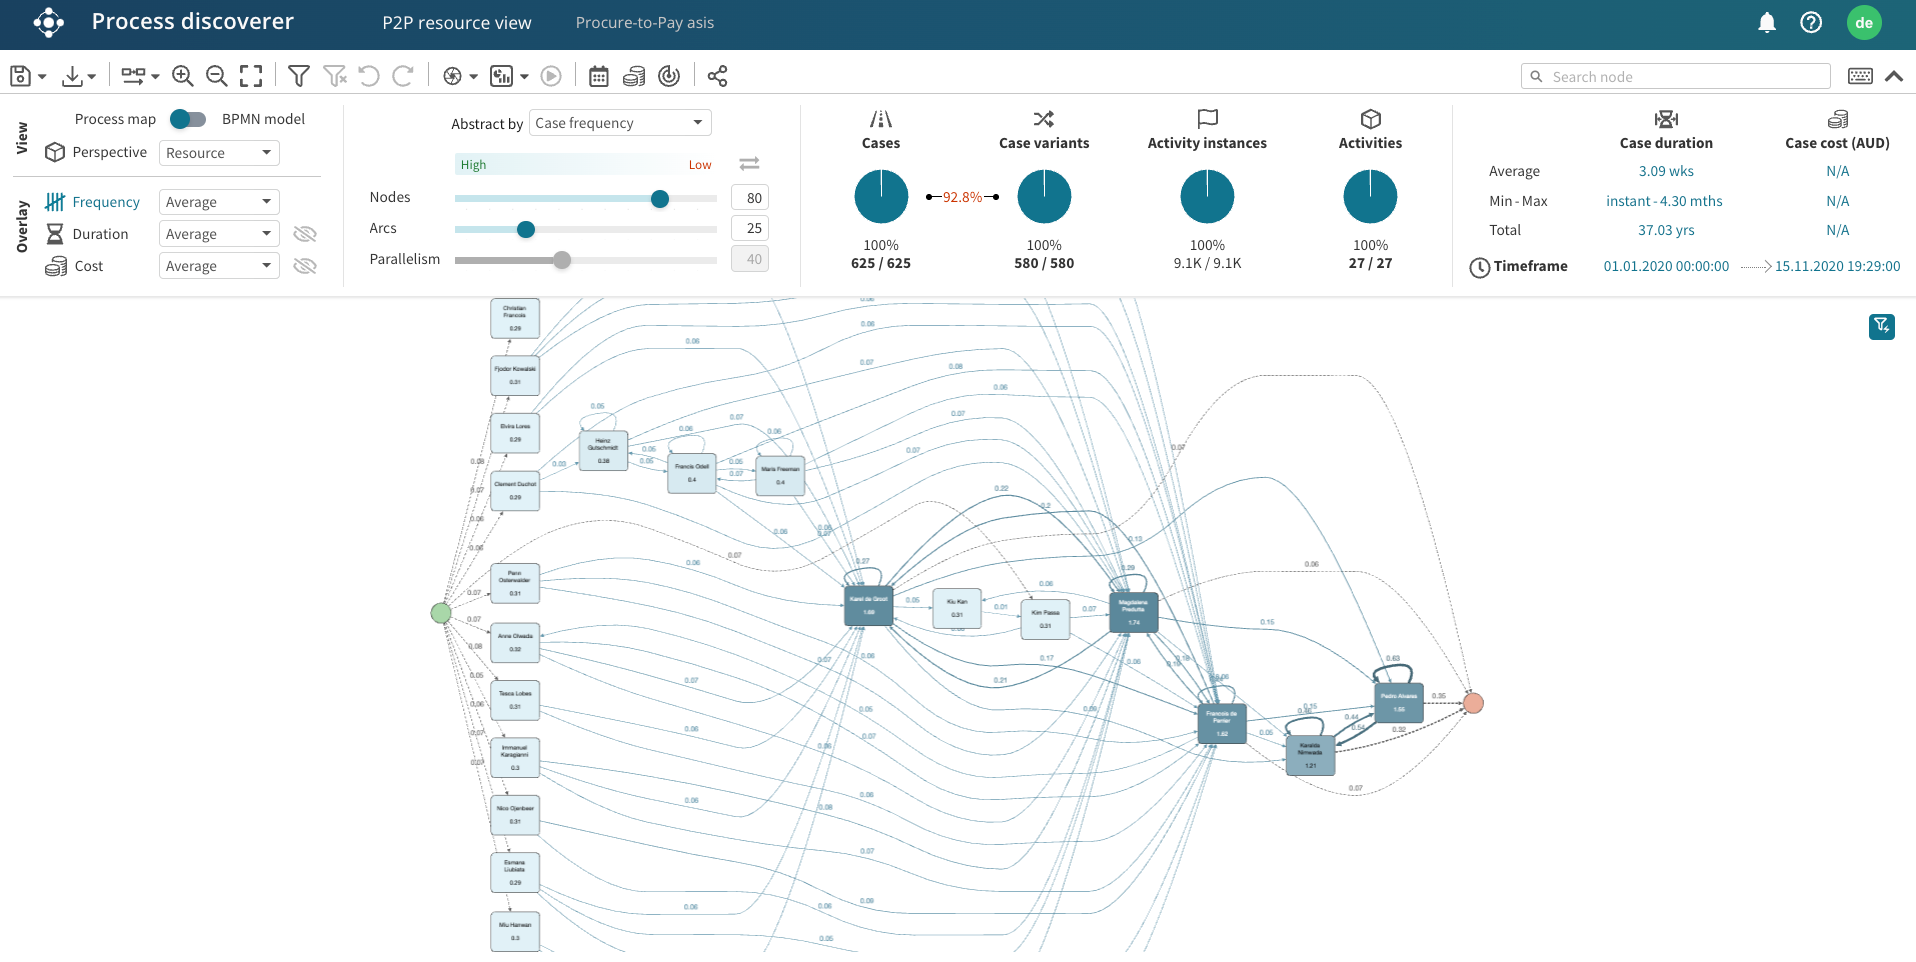Image resolution: width=1916 pixels, height=962 pixels.
Task: Click the Nodes slider handle
Action: click(660, 199)
